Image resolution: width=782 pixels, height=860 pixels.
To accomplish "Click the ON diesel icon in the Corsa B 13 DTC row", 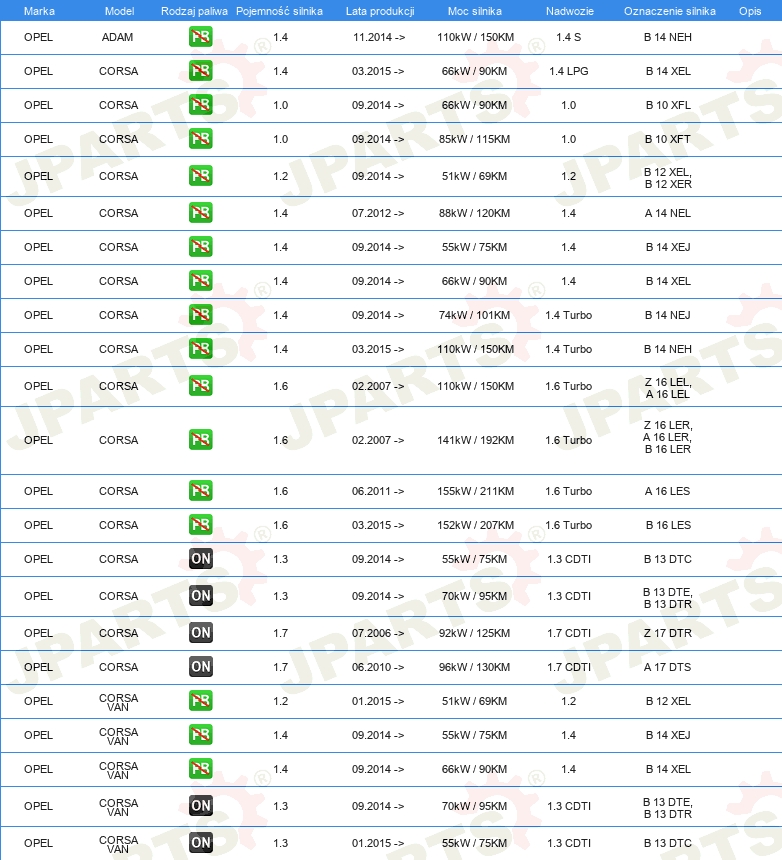I will click(200, 559).
